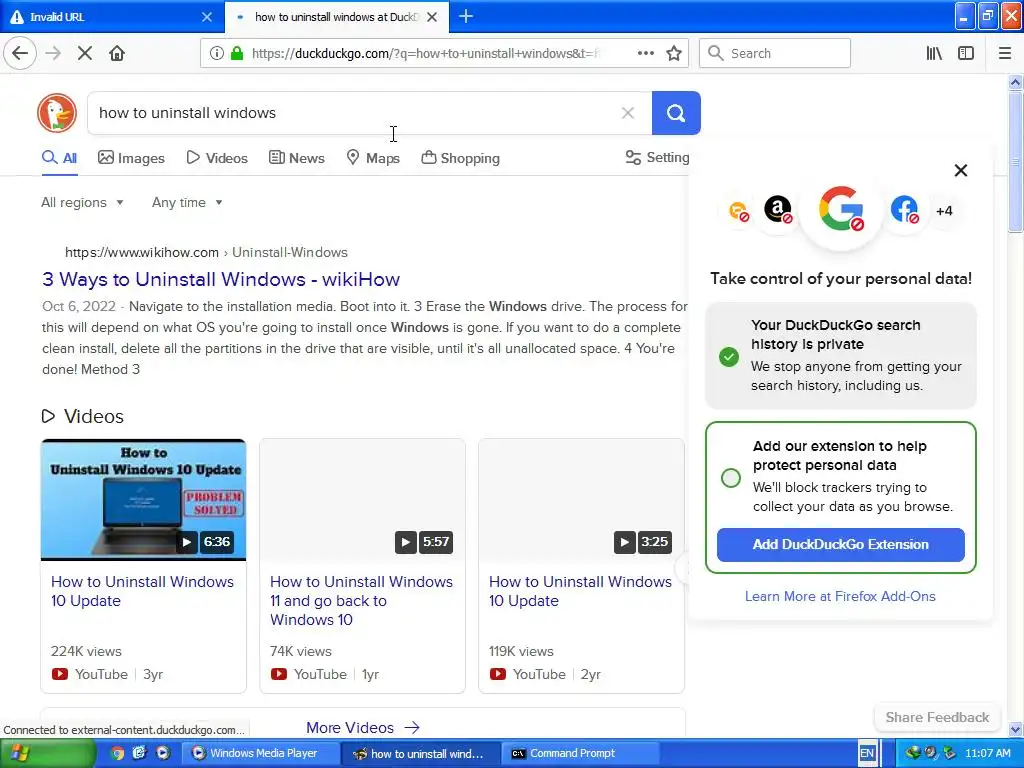Image resolution: width=1024 pixels, height=768 pixels.
Task: Click the DuckDuckGo duck logo
Action: click(x=57, y=113)
